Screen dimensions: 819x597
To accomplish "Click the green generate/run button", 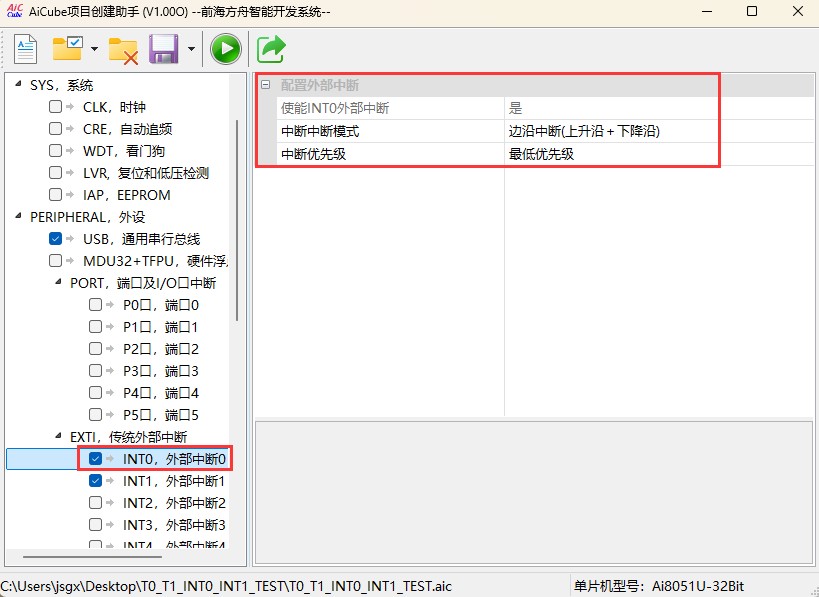I will tap(226, 49).
